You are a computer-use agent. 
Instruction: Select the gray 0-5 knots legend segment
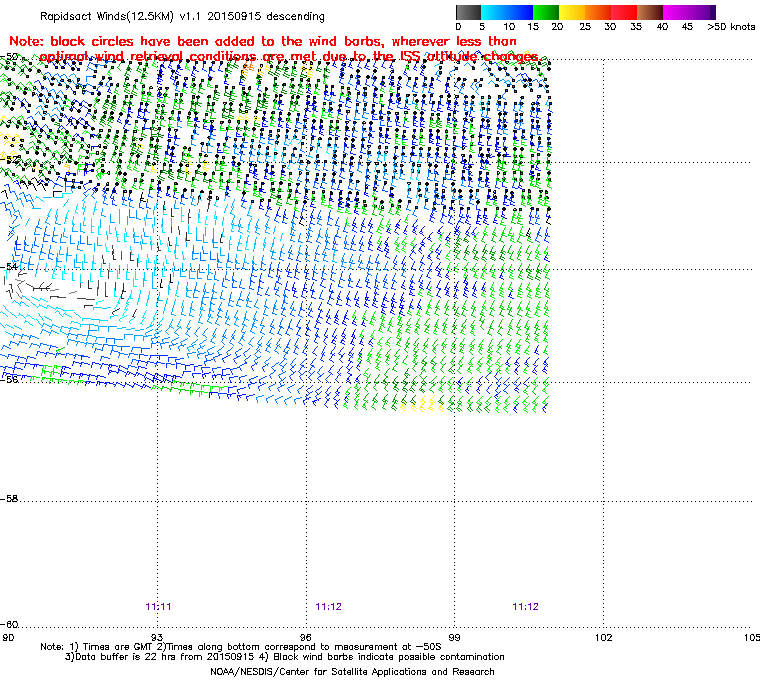(x=468, y=12)
